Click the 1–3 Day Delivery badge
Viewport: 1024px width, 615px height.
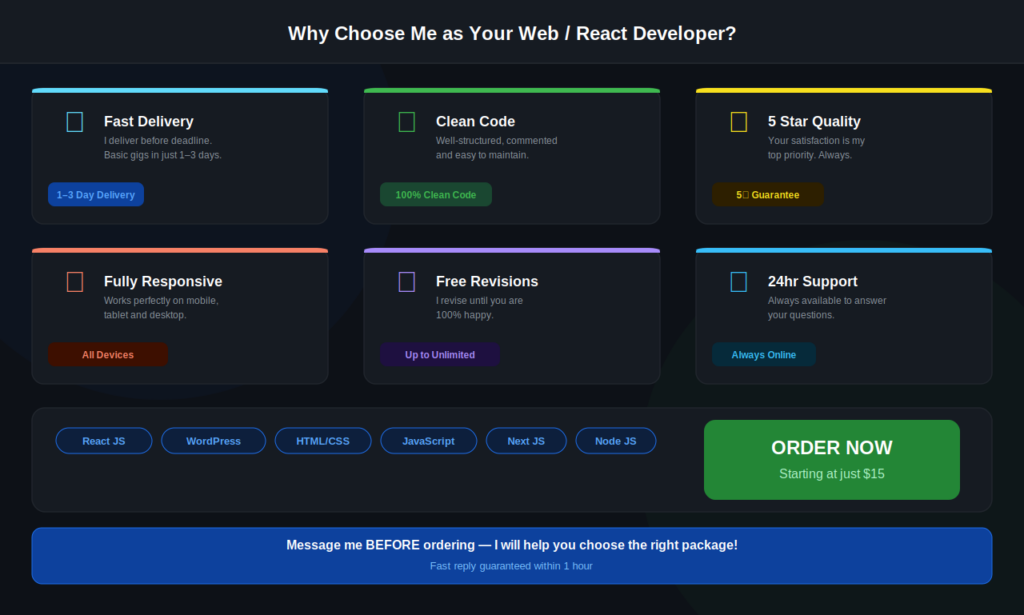click(x=96, y=195)
